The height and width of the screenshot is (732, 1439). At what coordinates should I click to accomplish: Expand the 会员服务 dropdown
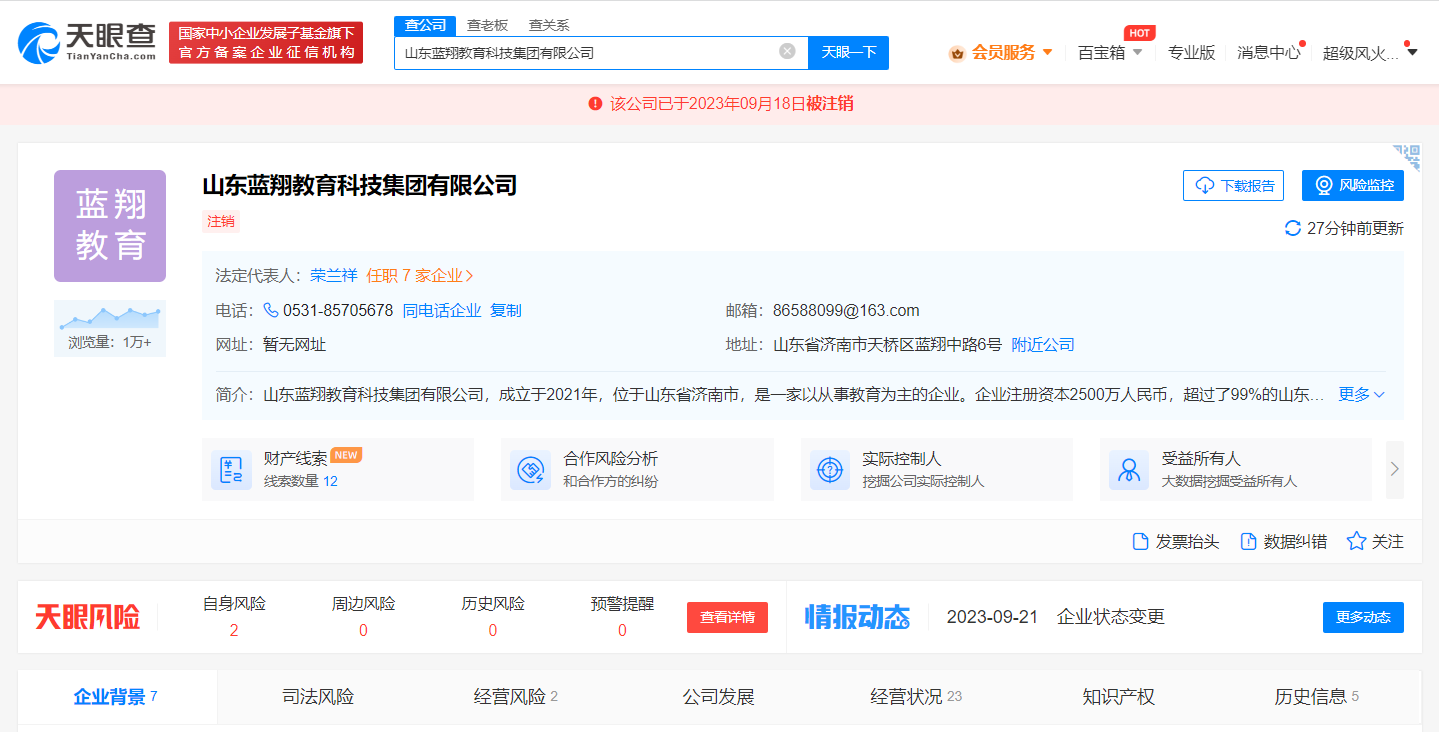pyautogui.click(x=1001, y=52)
